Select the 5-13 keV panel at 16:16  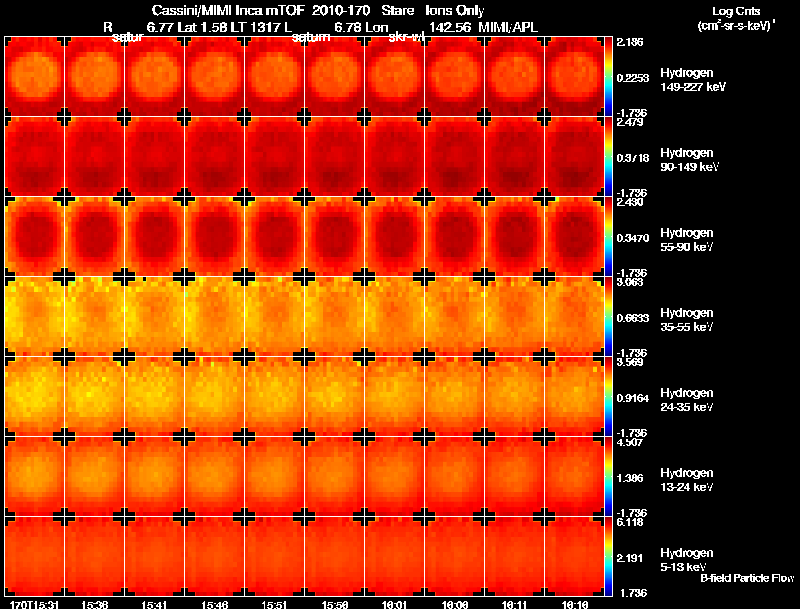tap(574, 557)
